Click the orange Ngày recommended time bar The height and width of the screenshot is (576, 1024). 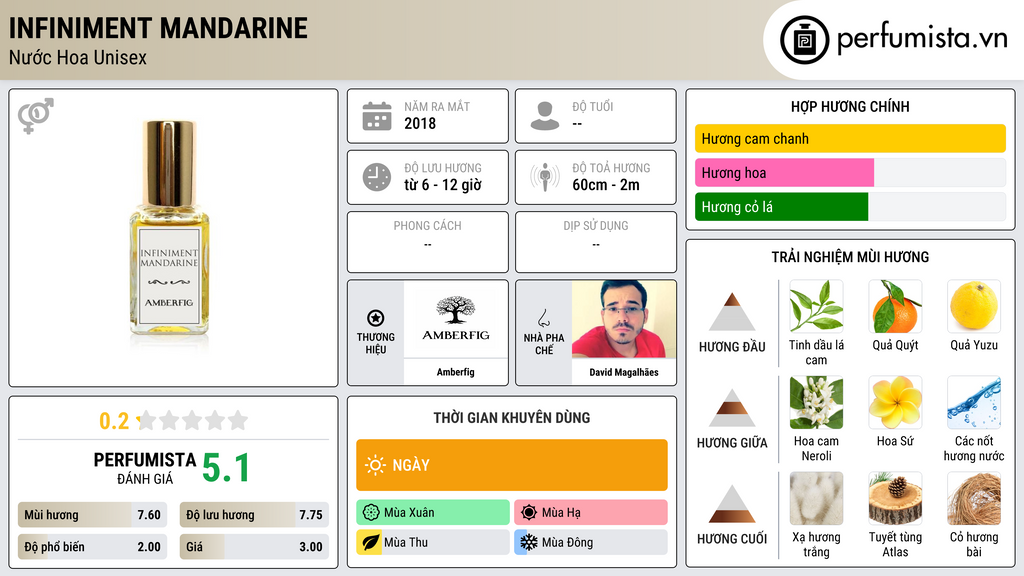click(512, 465)
